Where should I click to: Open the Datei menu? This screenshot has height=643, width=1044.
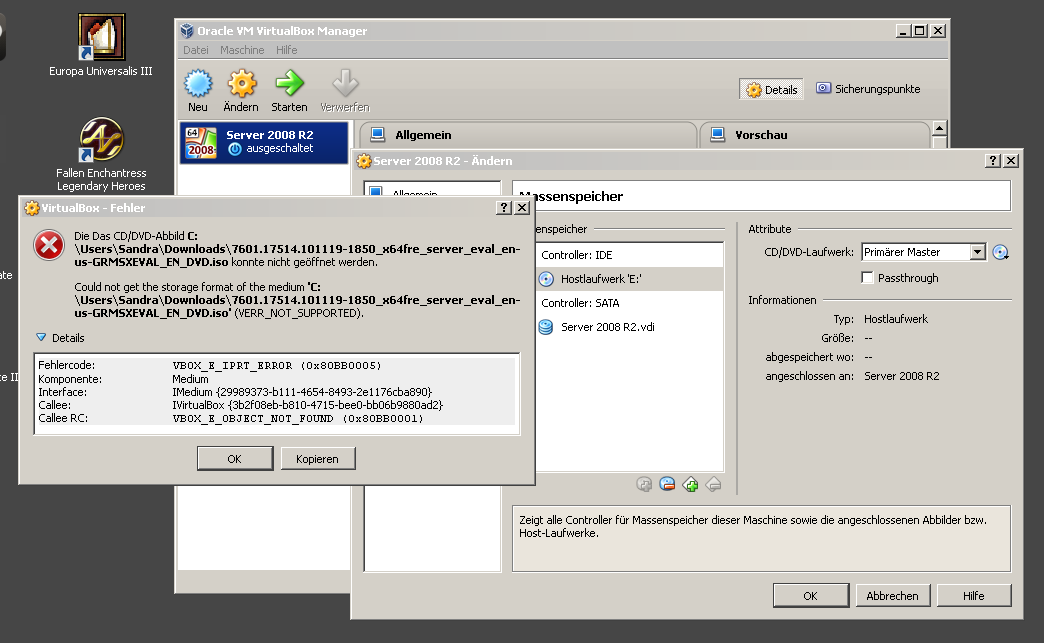coord(196,50)
